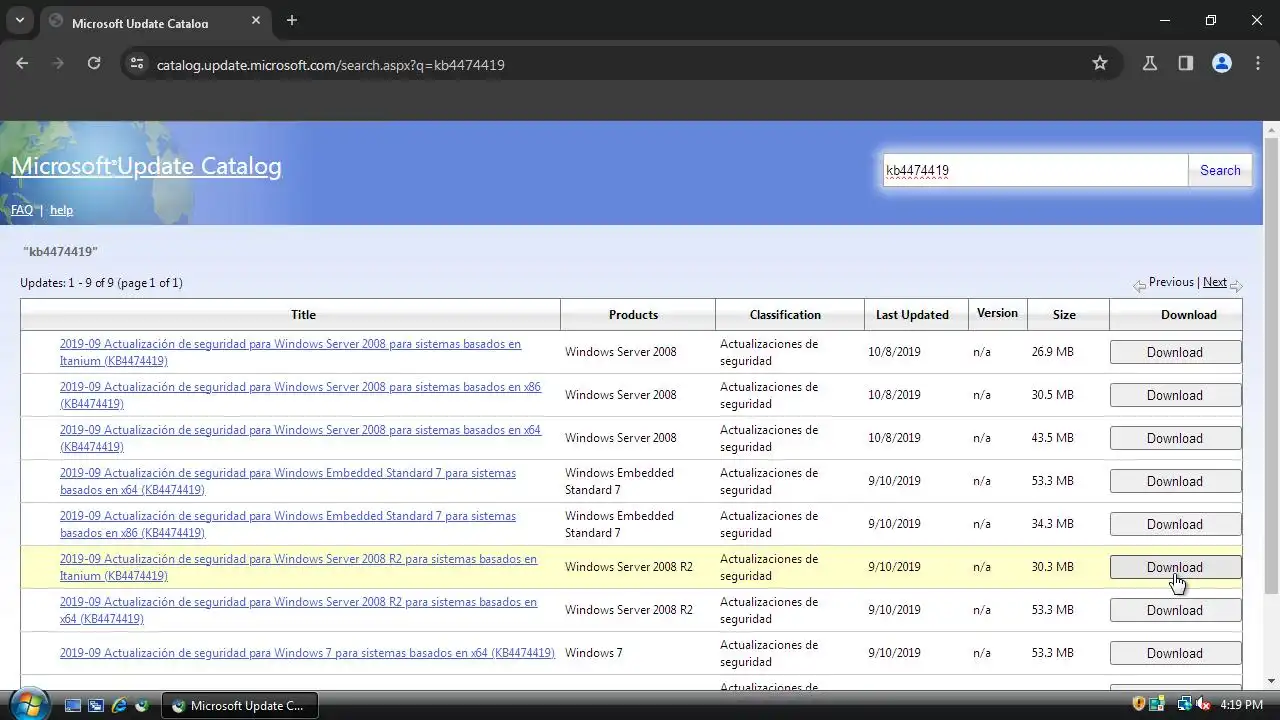
Task: Open Chrome Labs flask icon
Action: pyautogui.click(x=1150, y=63)
